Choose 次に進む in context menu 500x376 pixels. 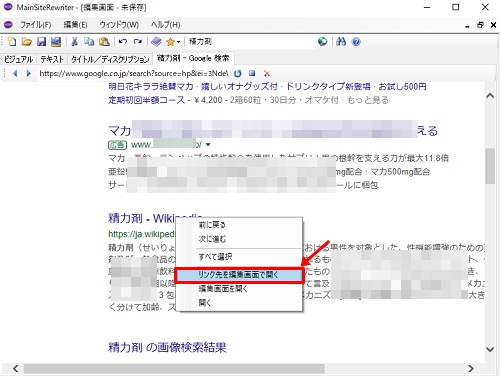[239, 239]
